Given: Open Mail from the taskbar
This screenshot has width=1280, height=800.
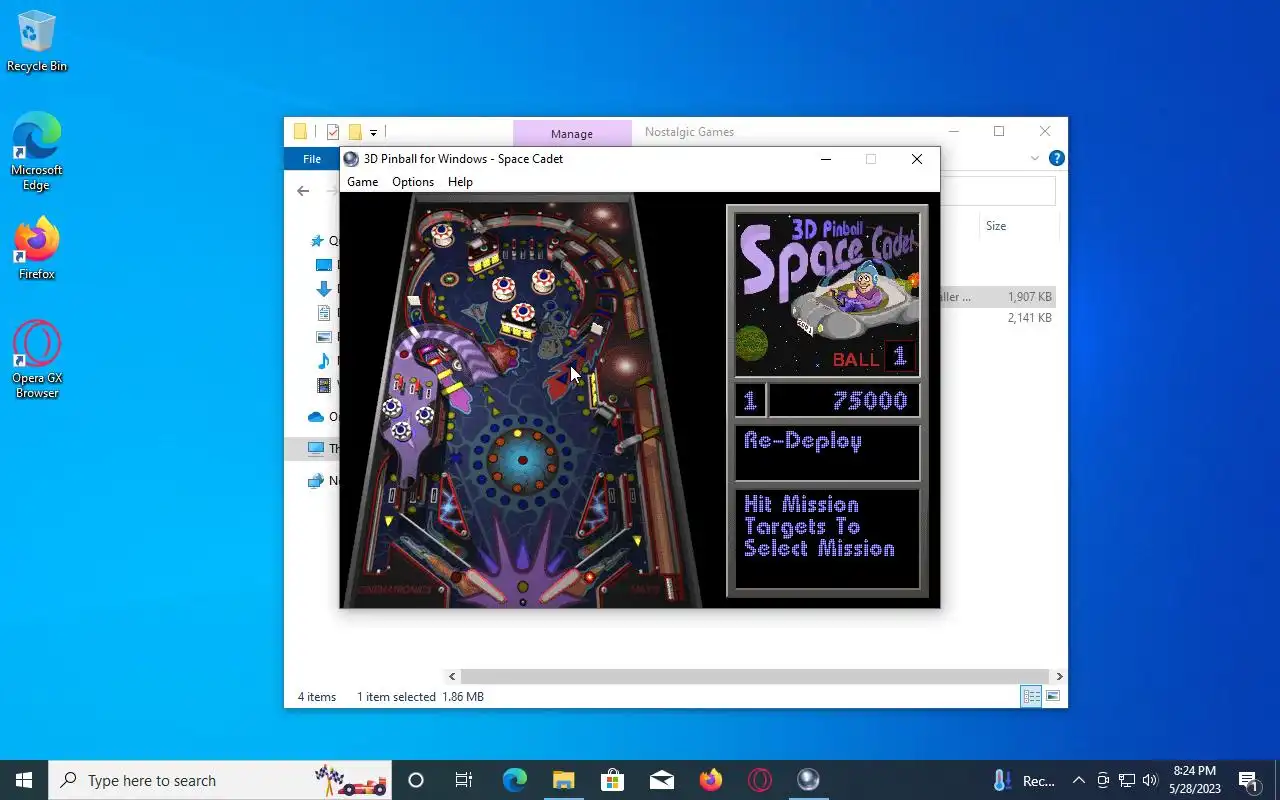Looking at the screenshot, I should pyautogui.click(x=661, y=780).
